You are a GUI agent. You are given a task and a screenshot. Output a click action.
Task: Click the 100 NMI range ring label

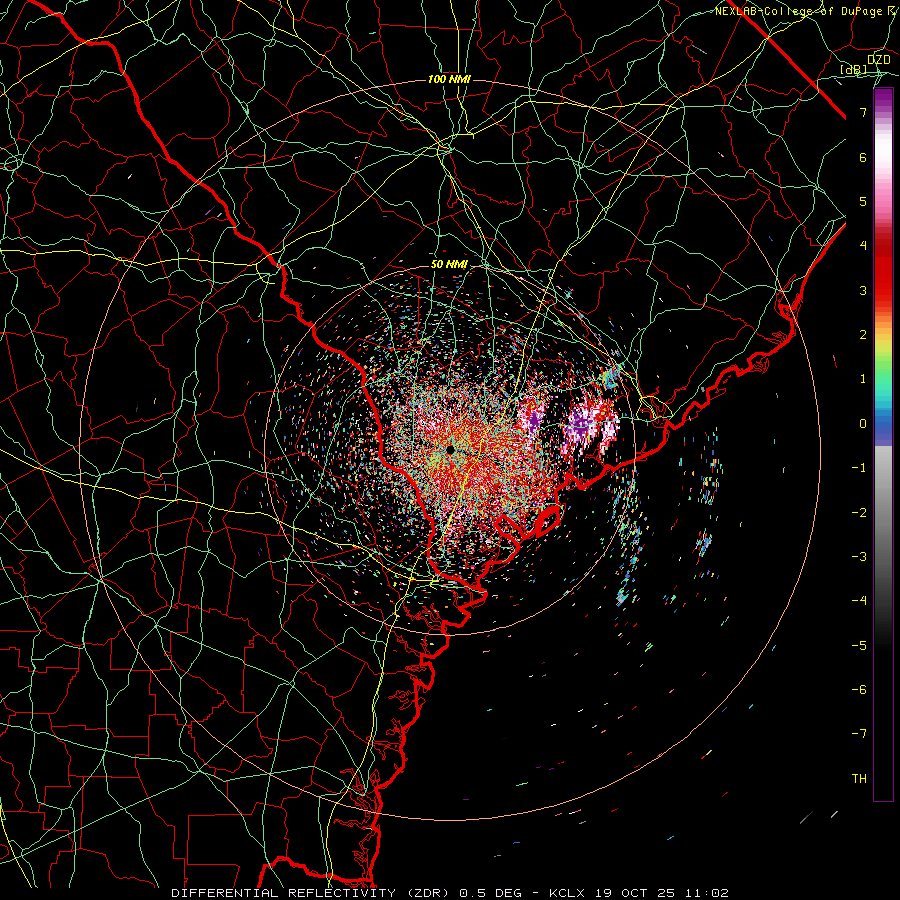coord(449,79)
